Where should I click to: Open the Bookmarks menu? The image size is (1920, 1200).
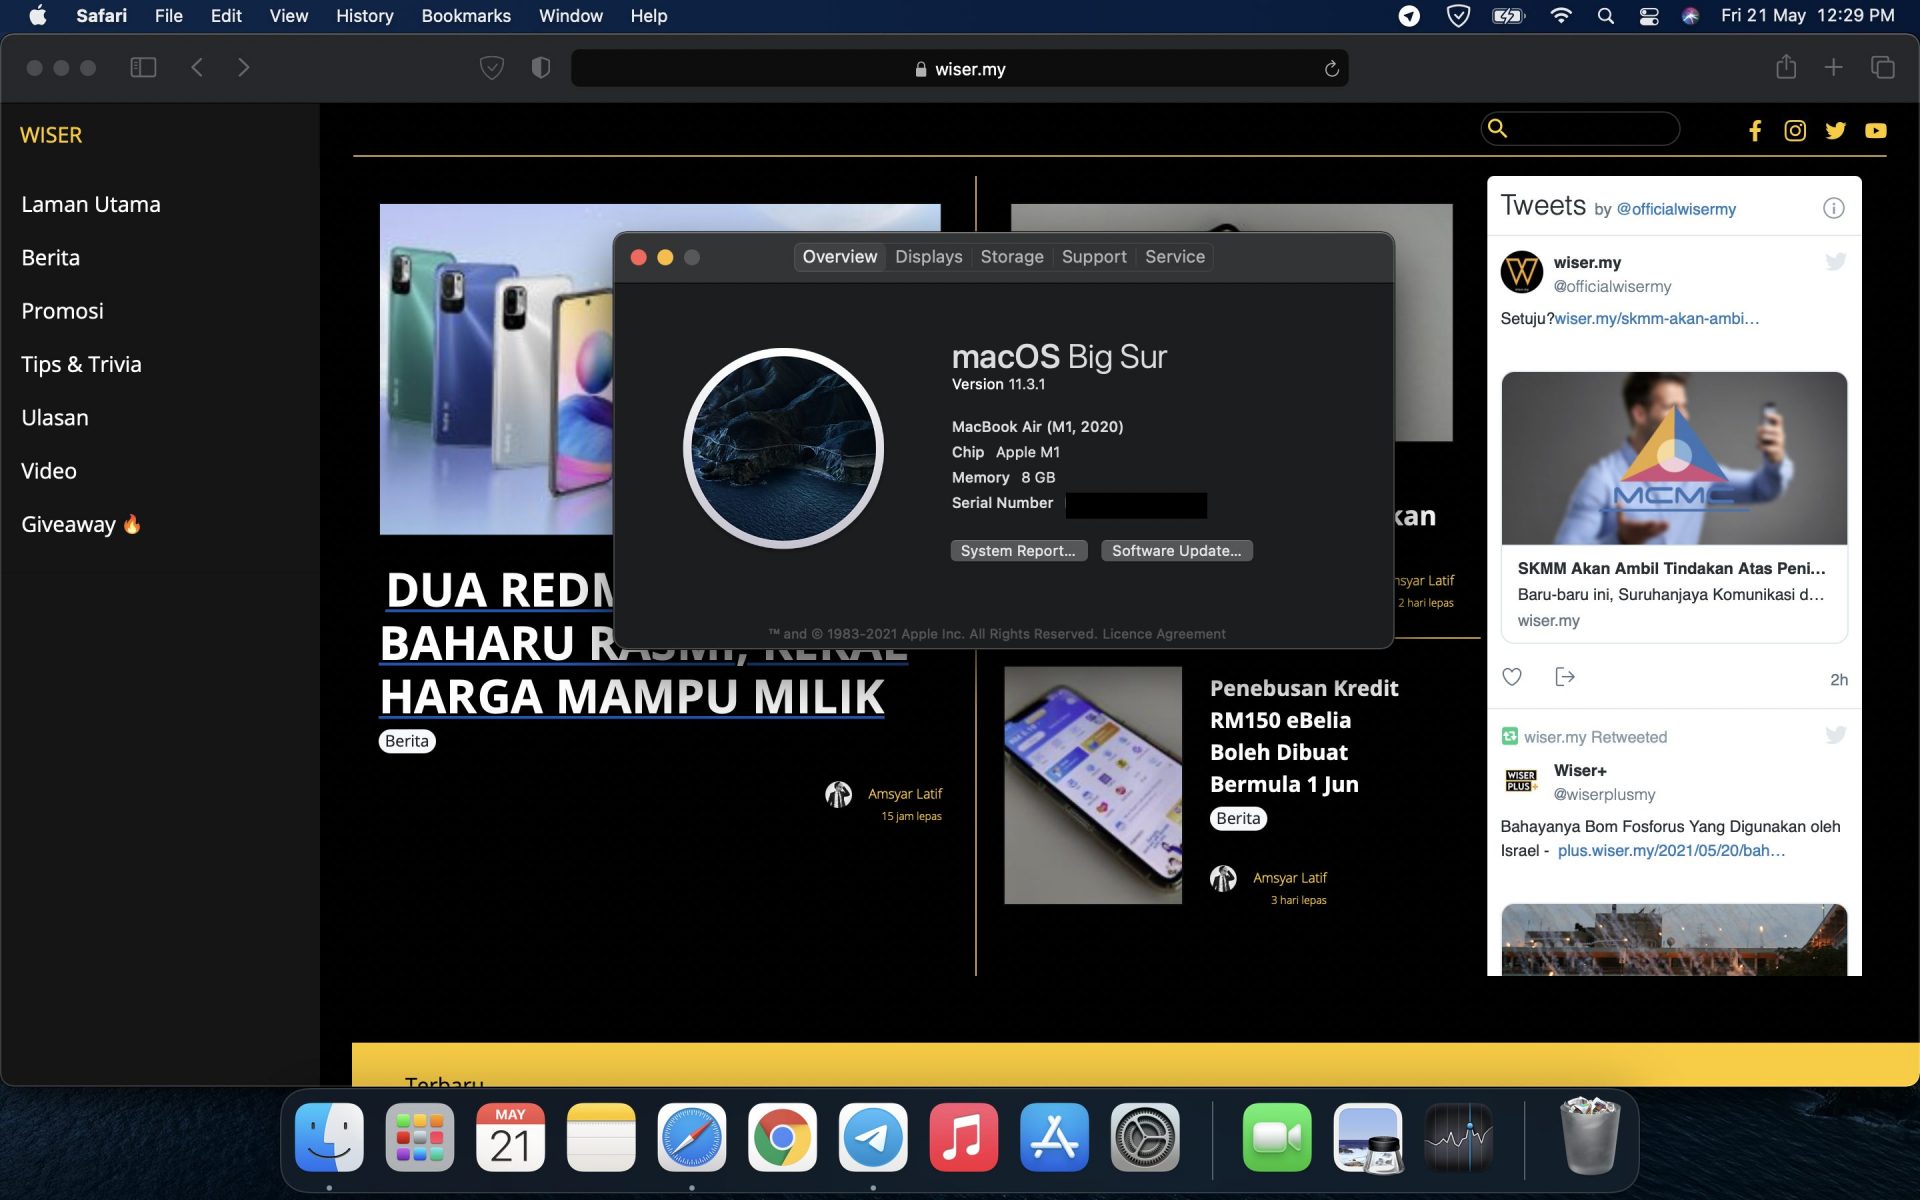click(x=465, y=16)
